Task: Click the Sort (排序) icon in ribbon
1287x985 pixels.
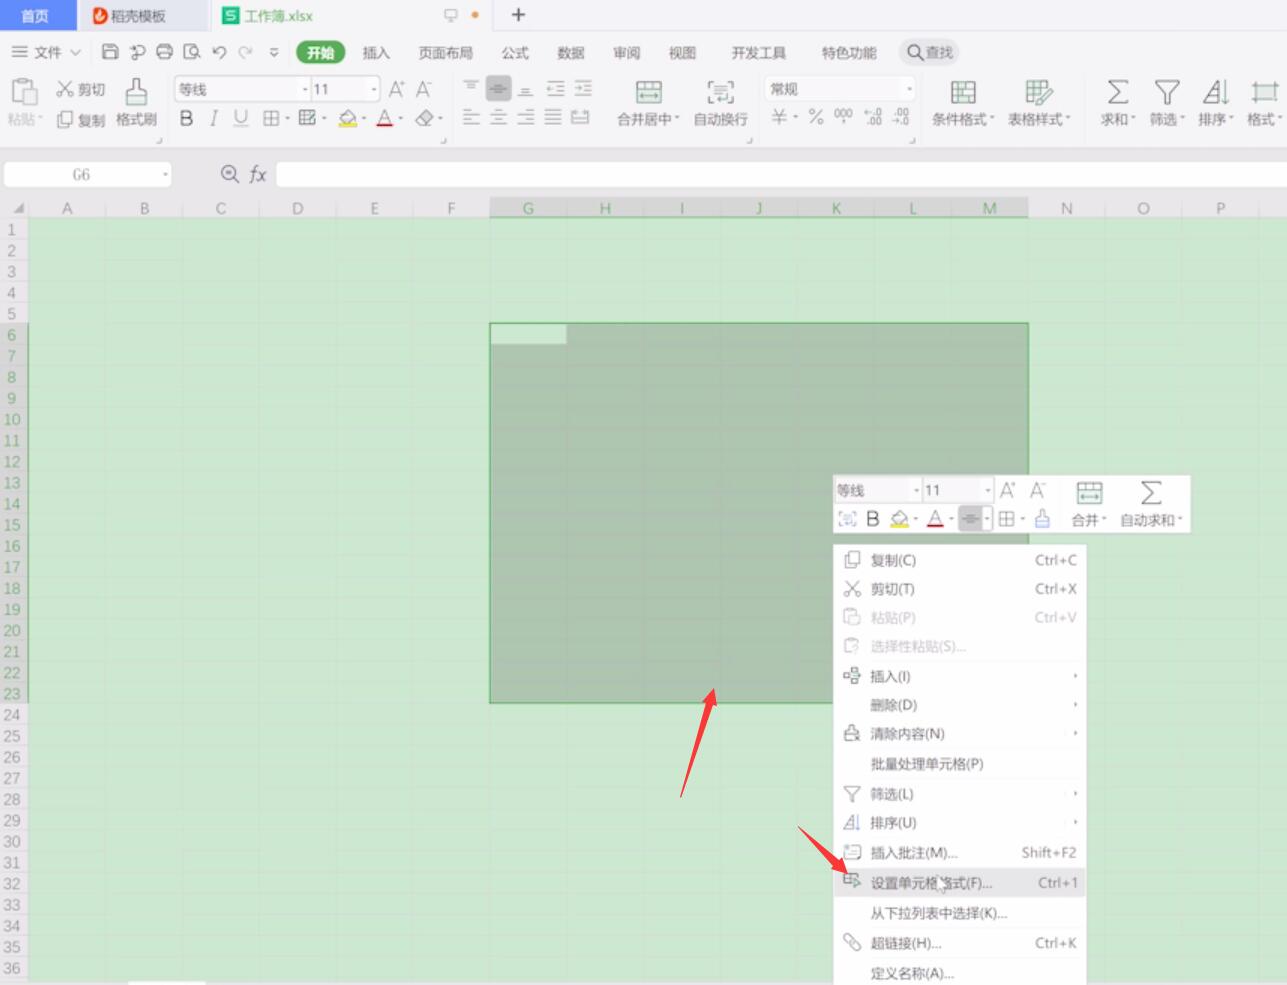Action: click(1215, 92)
